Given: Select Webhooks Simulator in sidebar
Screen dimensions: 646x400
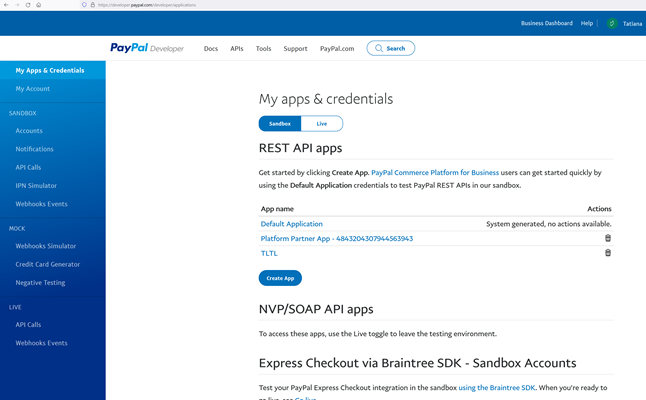Looking at the screenshot, I should [45, 246].
